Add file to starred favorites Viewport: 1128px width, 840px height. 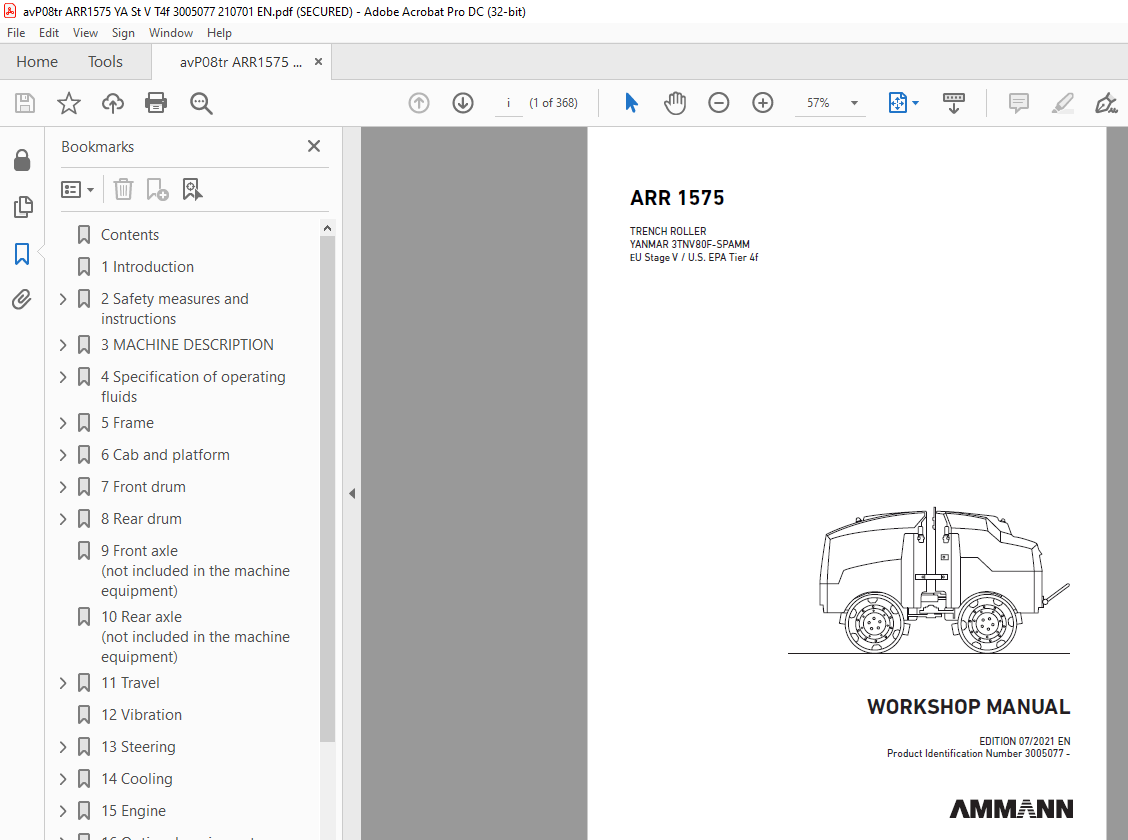[69, 103]
